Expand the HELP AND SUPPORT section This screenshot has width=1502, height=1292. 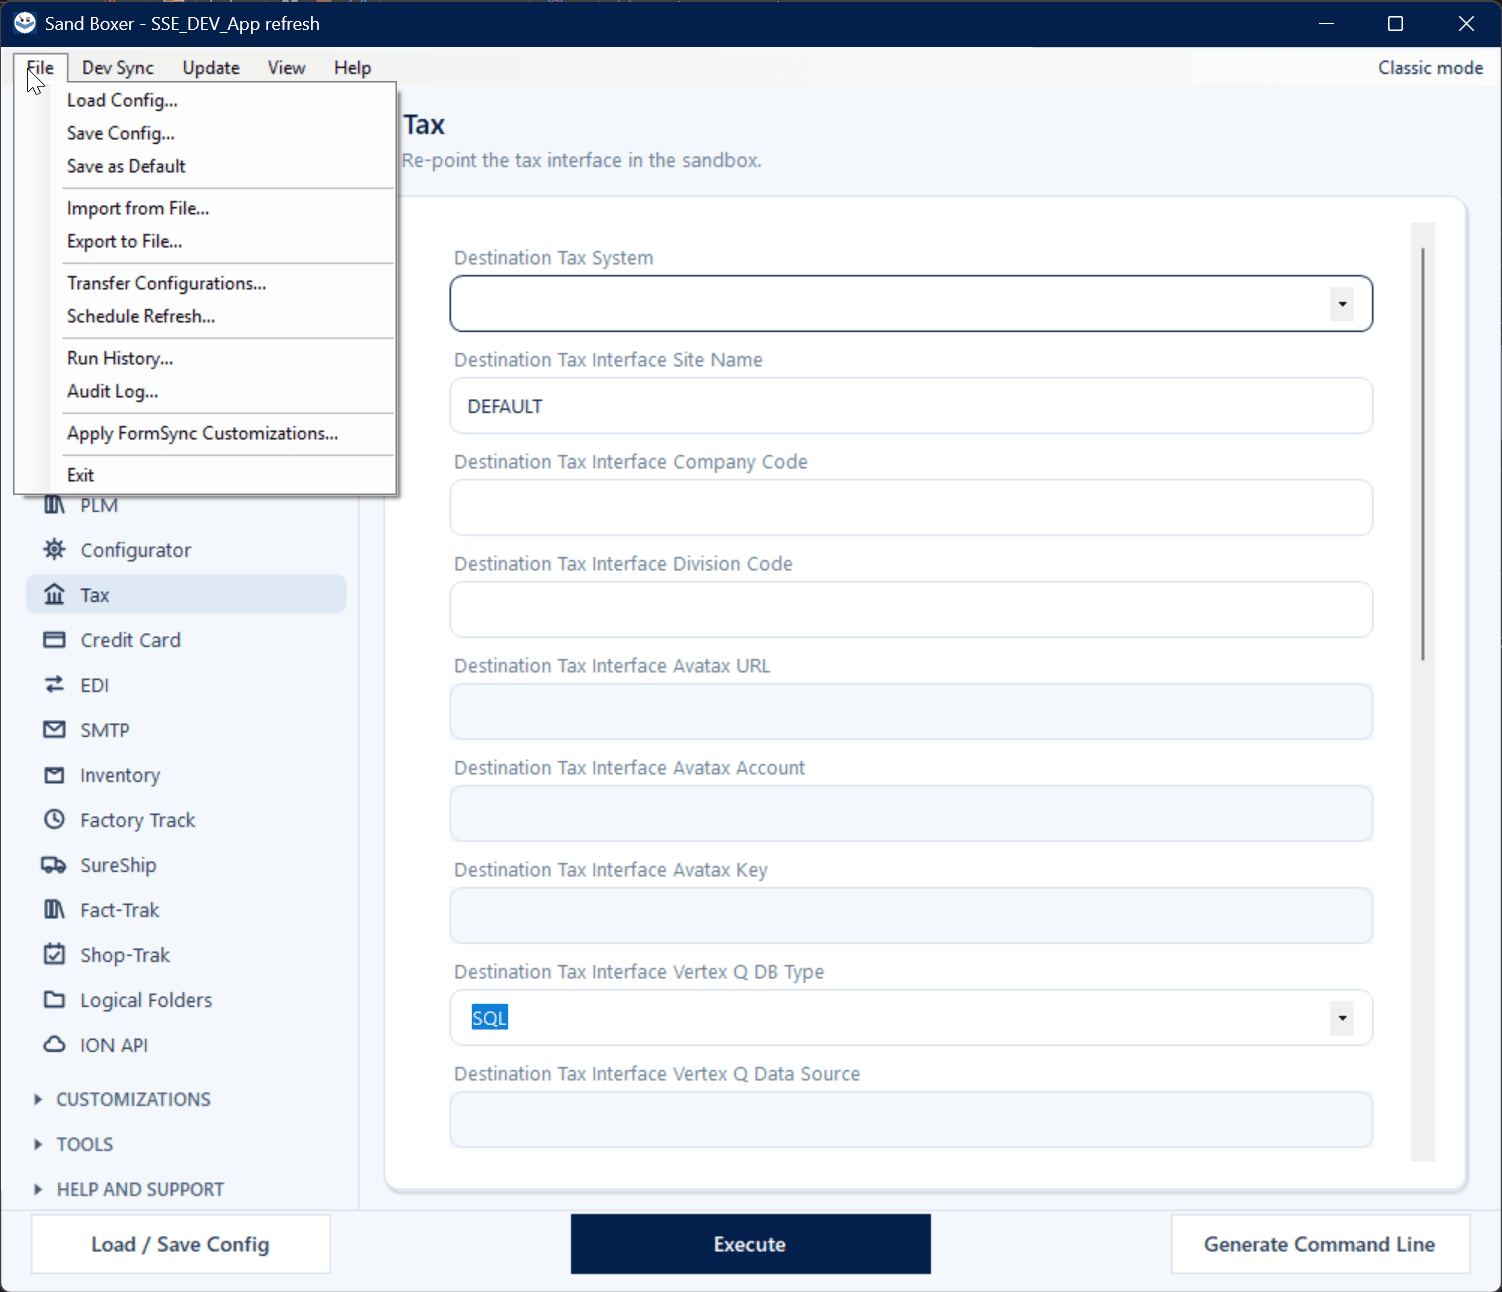(38, 1189)
